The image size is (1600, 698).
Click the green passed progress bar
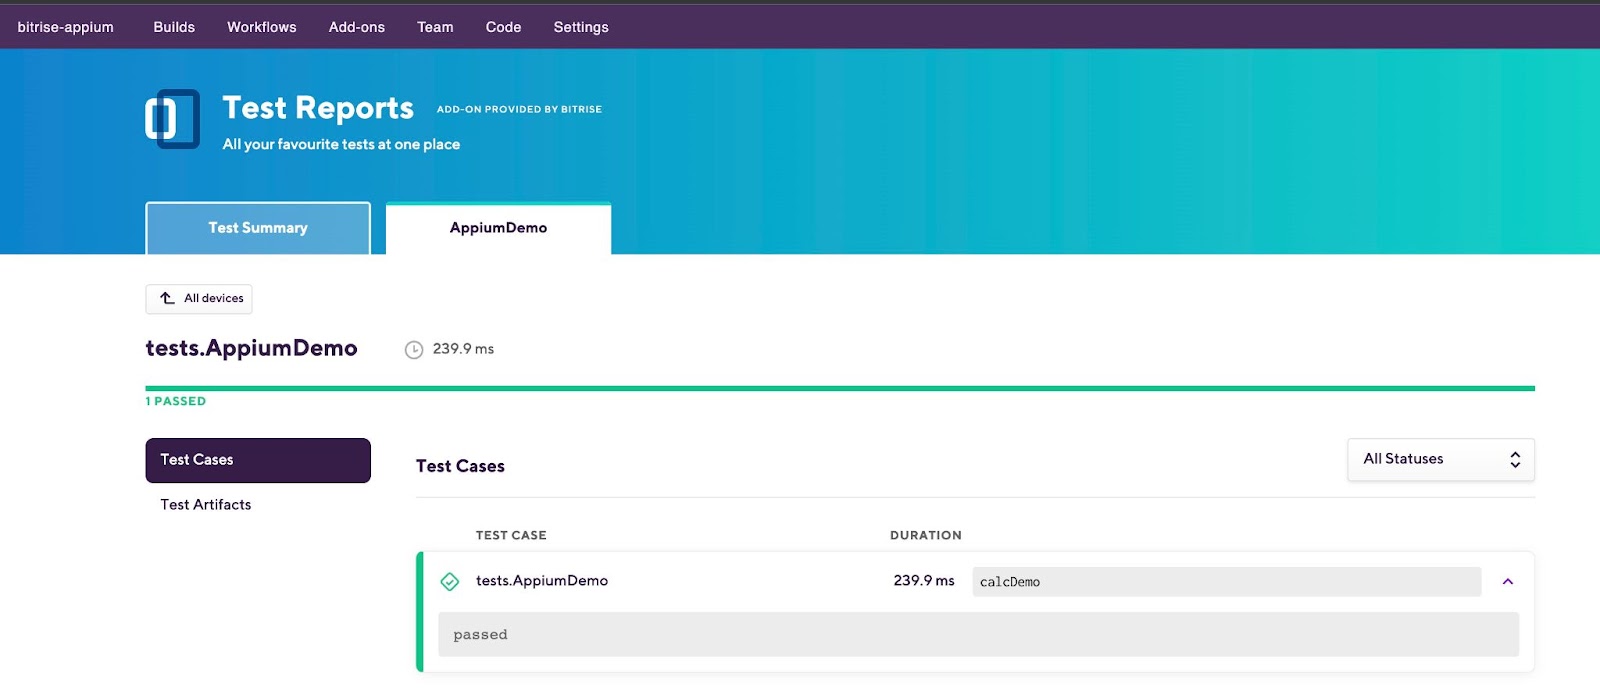840,388
